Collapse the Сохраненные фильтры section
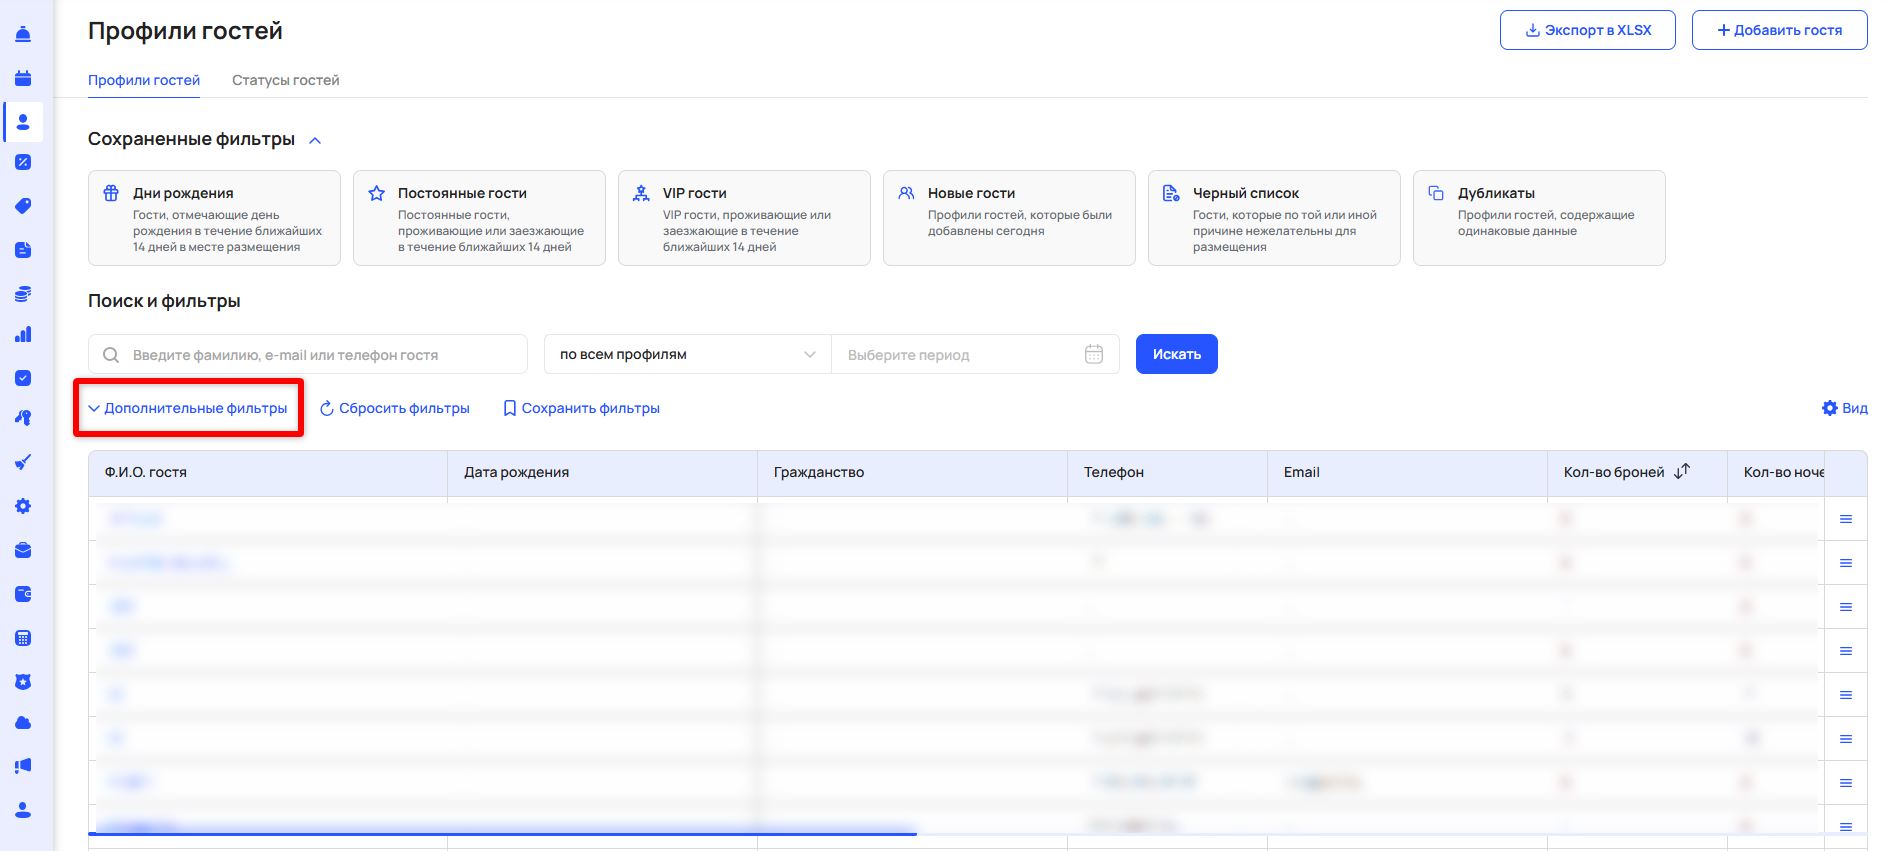The image size is (1894, 851). [x=315, y=140]
